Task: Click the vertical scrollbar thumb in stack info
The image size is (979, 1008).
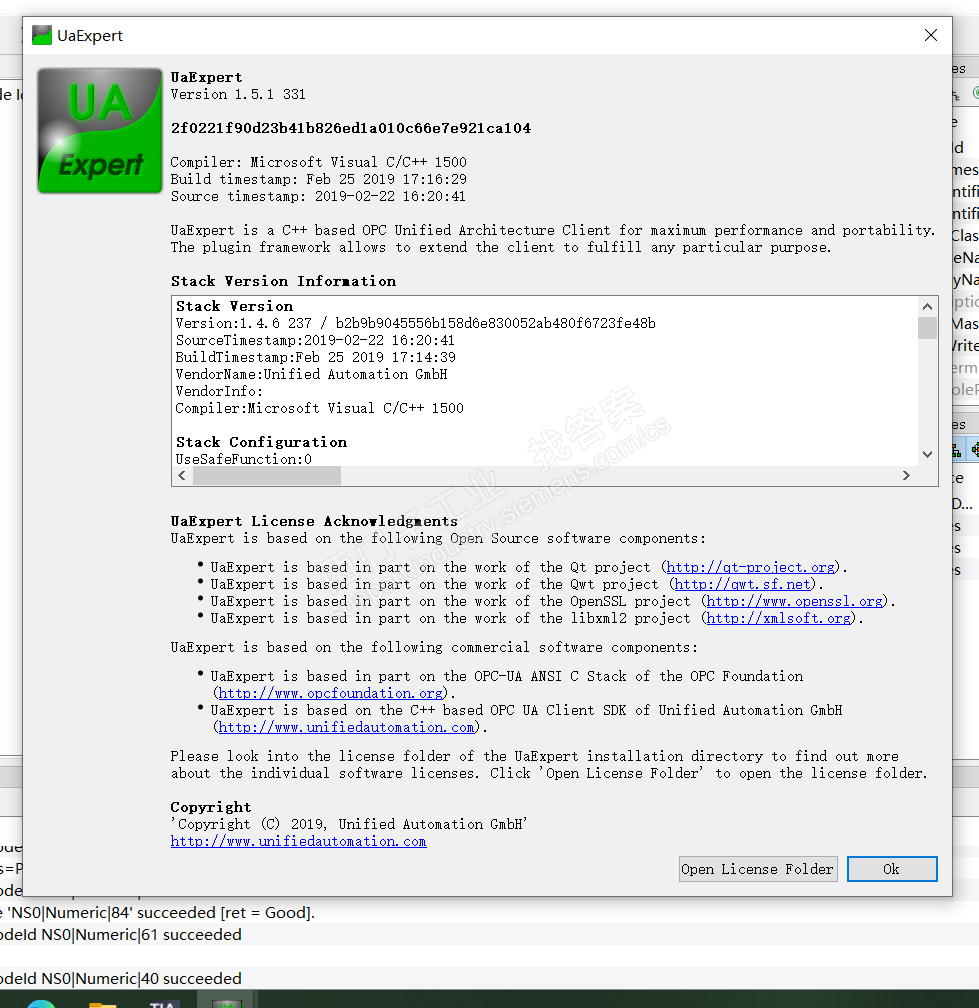Action: [x=927, y=327]
